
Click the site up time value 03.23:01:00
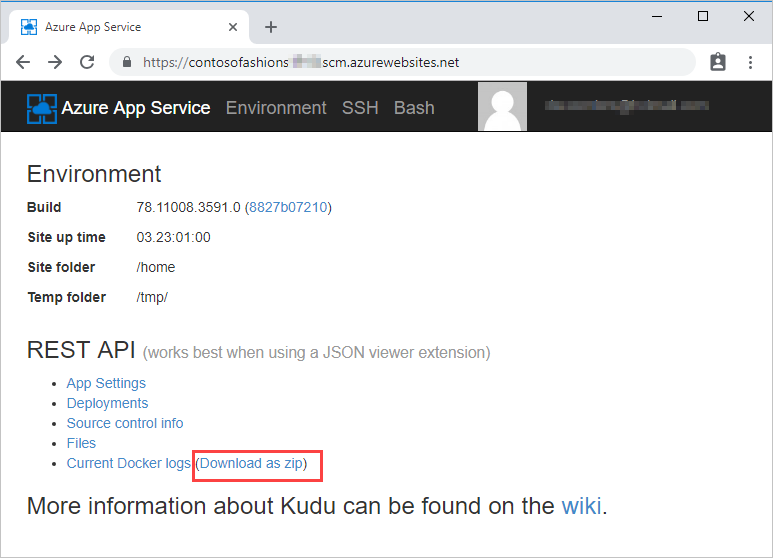[174, 237]
